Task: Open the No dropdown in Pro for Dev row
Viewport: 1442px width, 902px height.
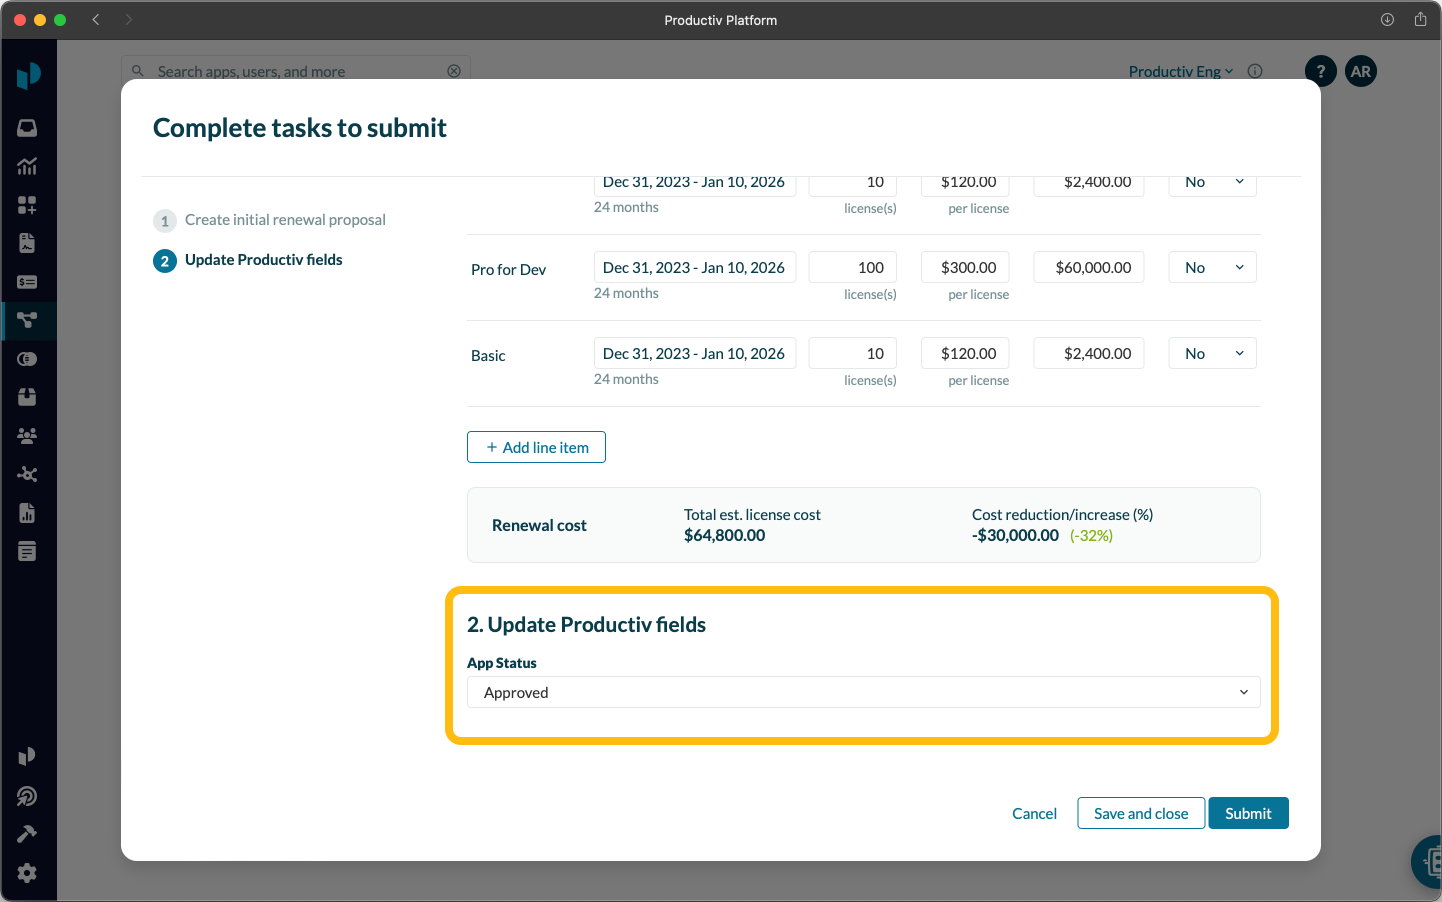Action: [x=1212, y=267]
